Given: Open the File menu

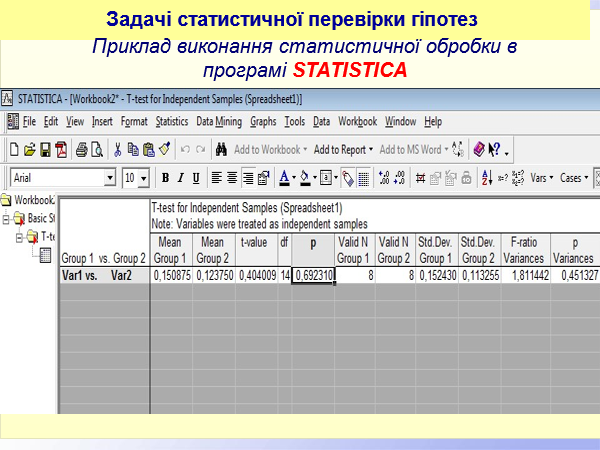Looking at the screenshot, I should (29, 122).
